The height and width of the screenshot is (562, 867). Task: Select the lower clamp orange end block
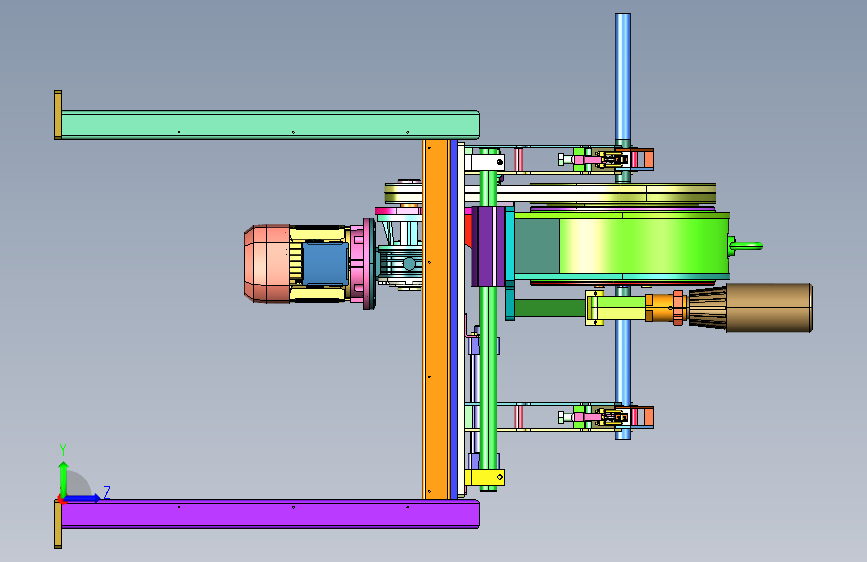pyautogui.click(x=649, y=417)
